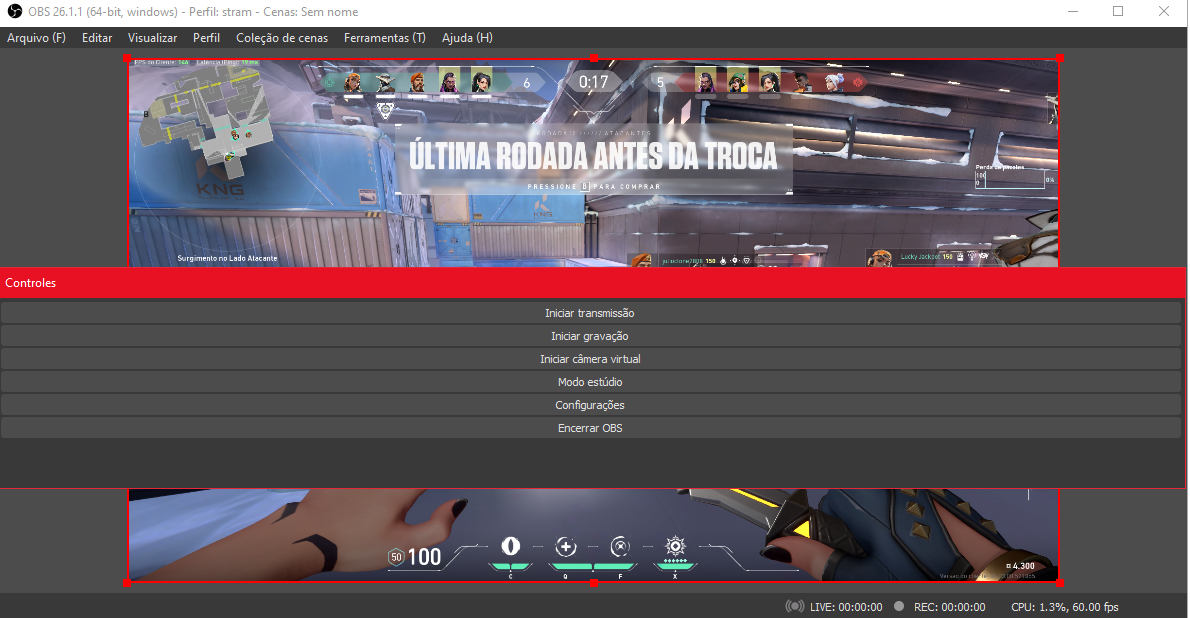Image resolution: width=1190 pixels, height=618 pixels.
Task: Click the 4.300 credits value in the preview
Action: click(1020, 566)
